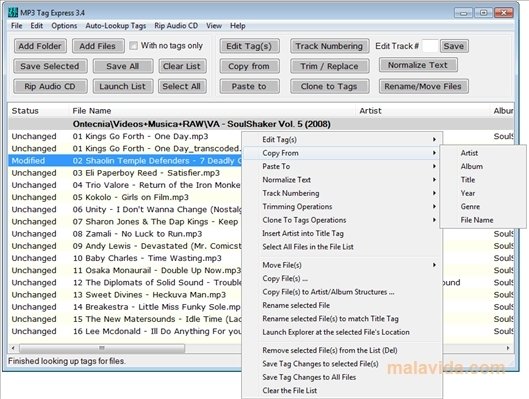This screenshot has width=529, height=399.
Task: Toggle the With no tags only checkbox
Action: pyautogui.click(x=134, y=46)
